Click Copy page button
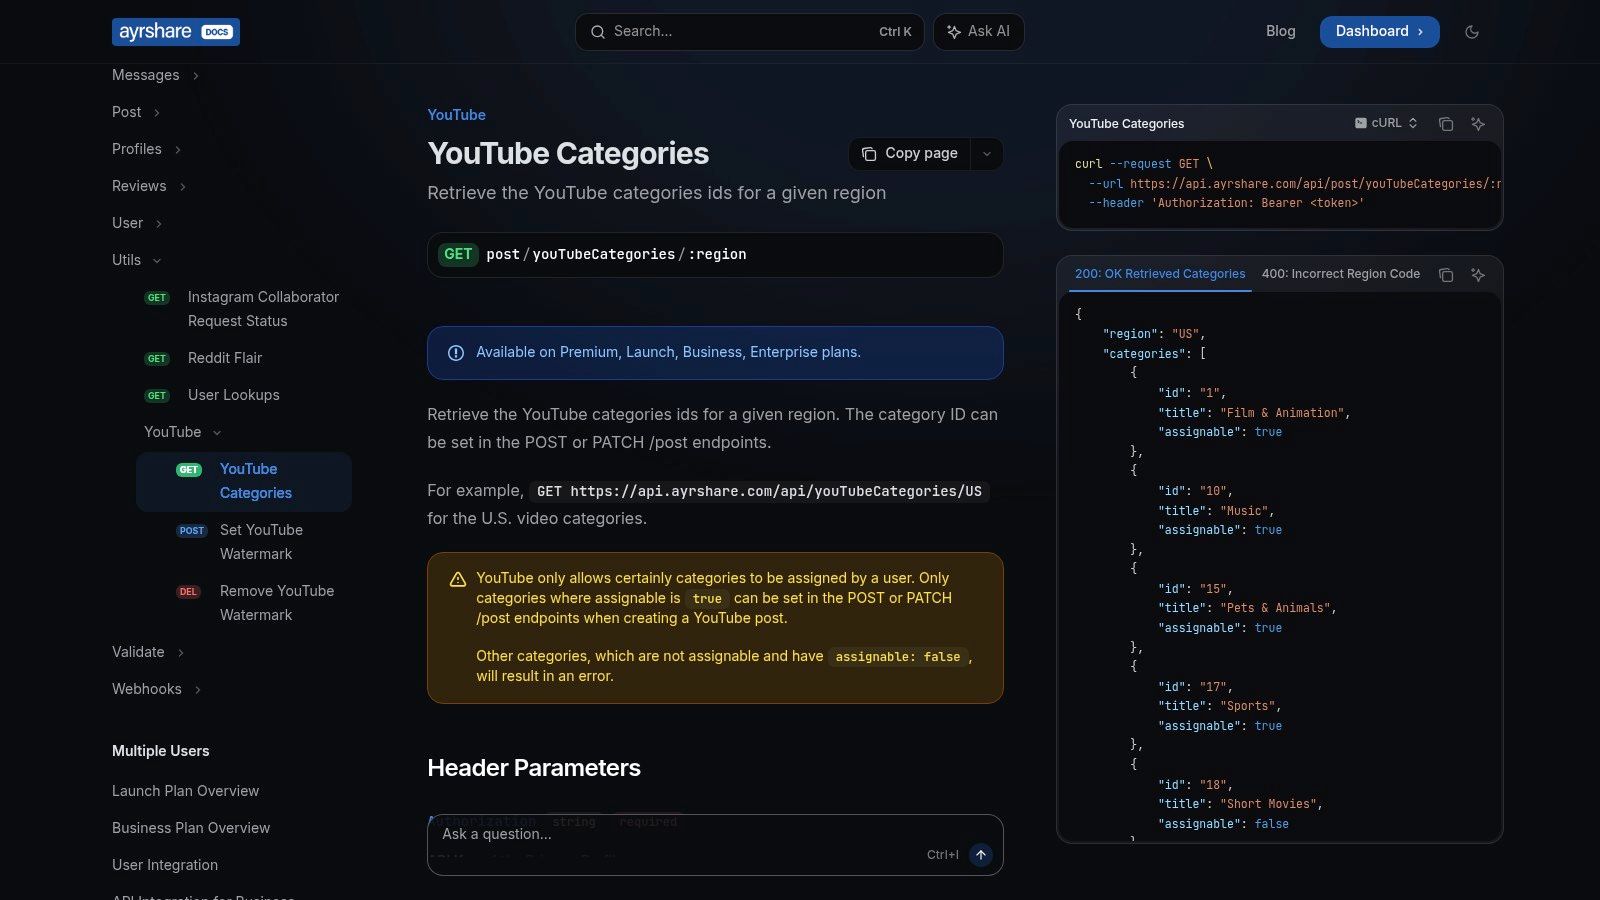The image size is (1600, 900). (x=910, y=154)
